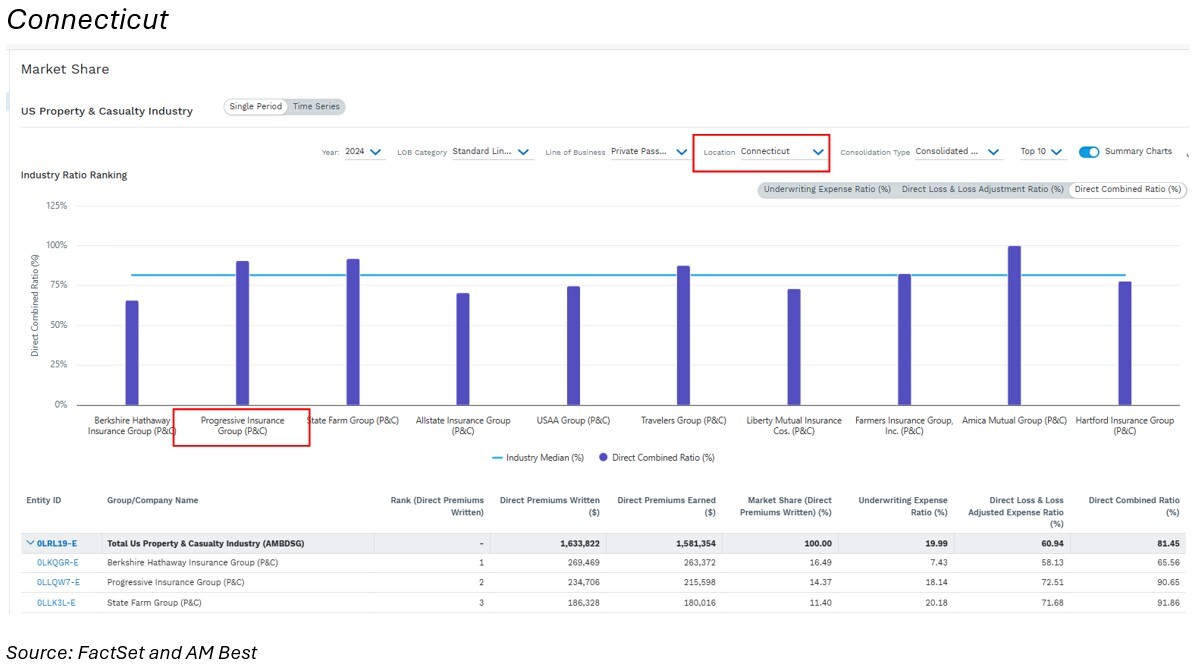This screenshot has height=668, width=1200.
Task: Click the Consolidation Type dropdown chevron
Action: click(993, 152)
